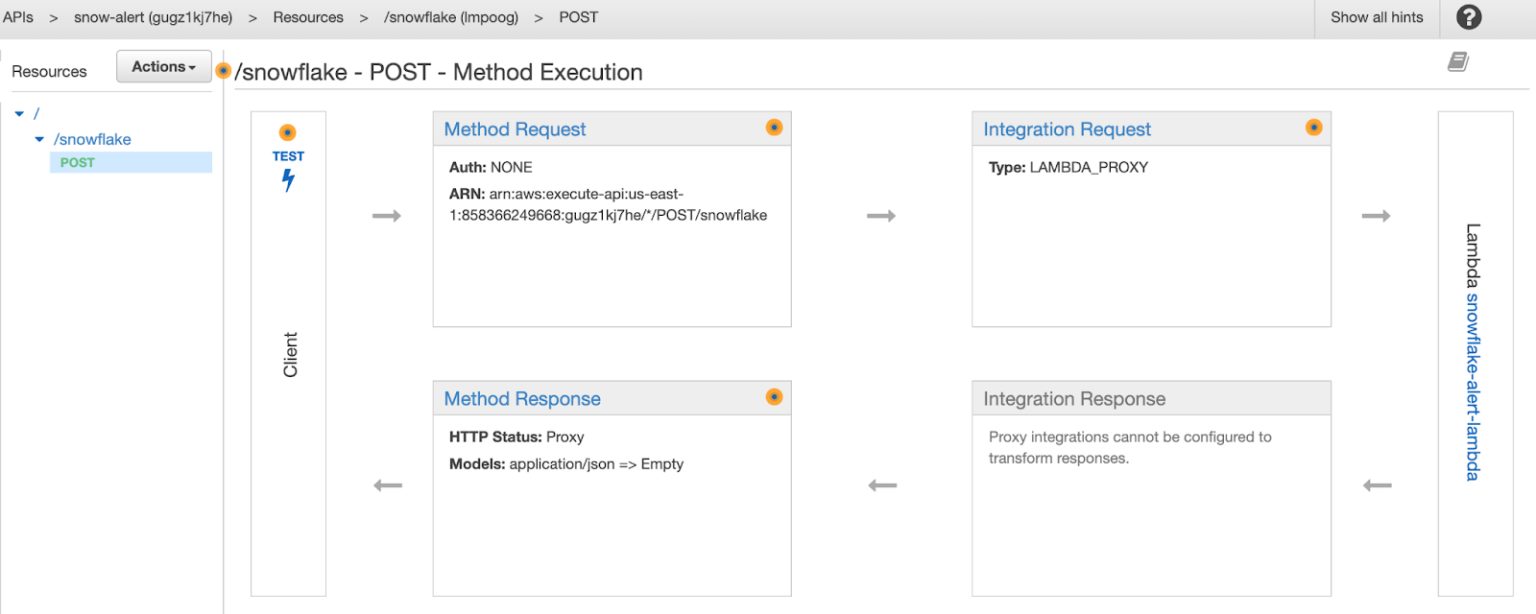The width and height of the screenshot is (1536, 614).
Task: Click the Resources breadcrumb item
Action: [x=308, y=17]
